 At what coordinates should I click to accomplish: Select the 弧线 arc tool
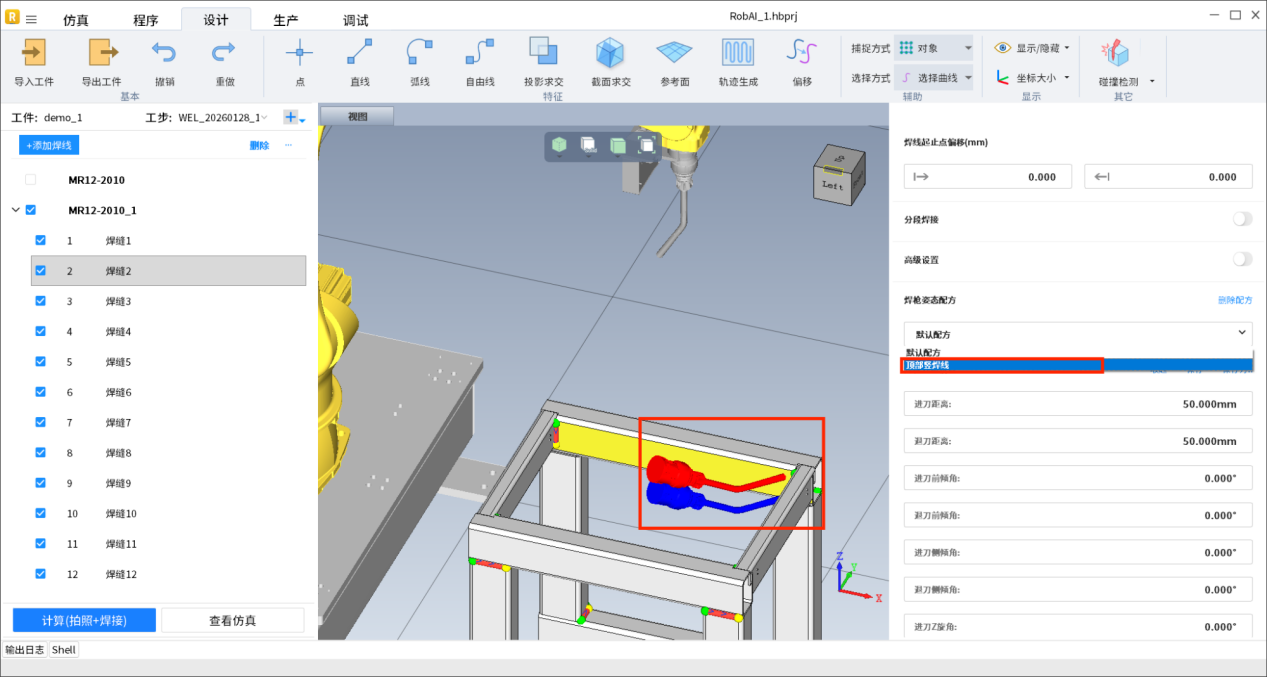(x=420, y=53)
